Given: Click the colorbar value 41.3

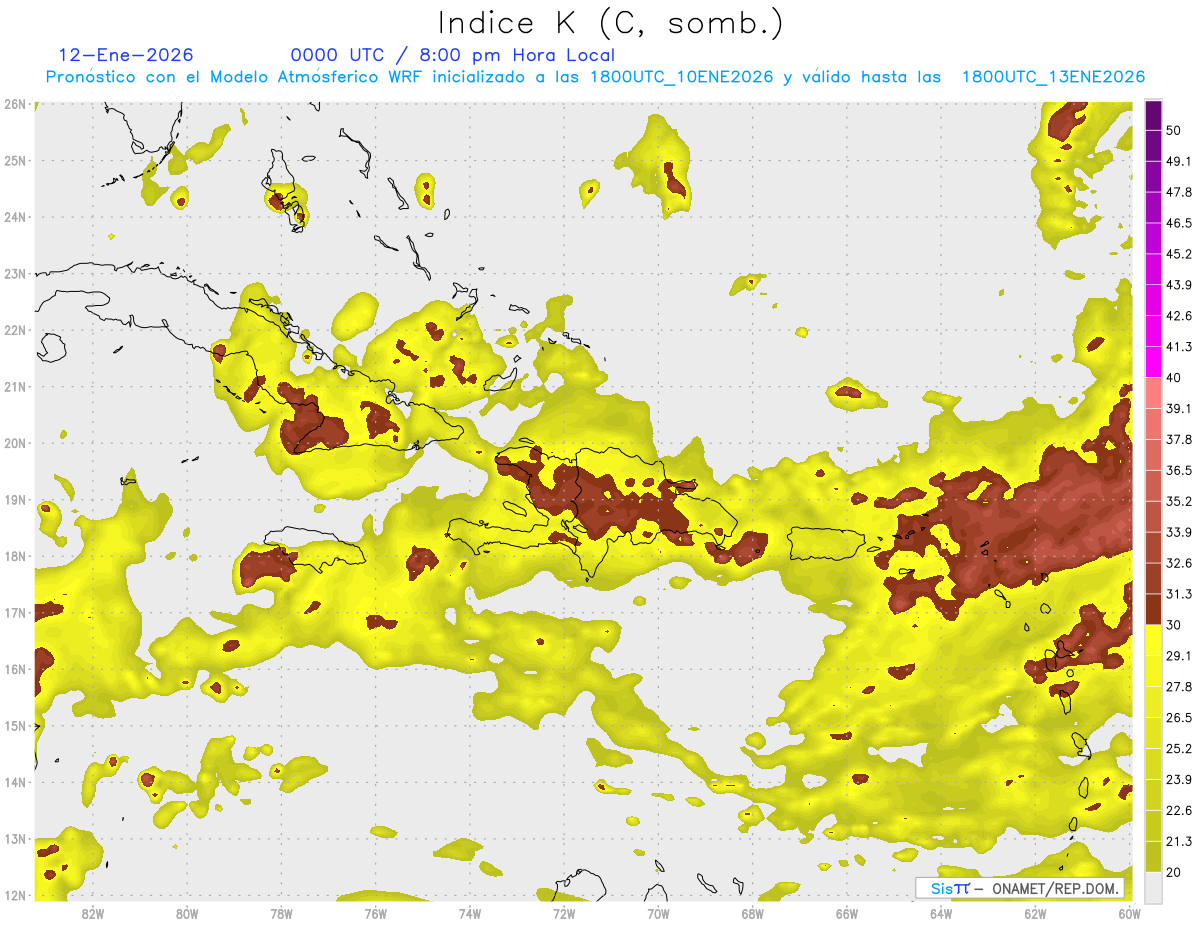Looking at the screenshot, I should [1179, 347].
